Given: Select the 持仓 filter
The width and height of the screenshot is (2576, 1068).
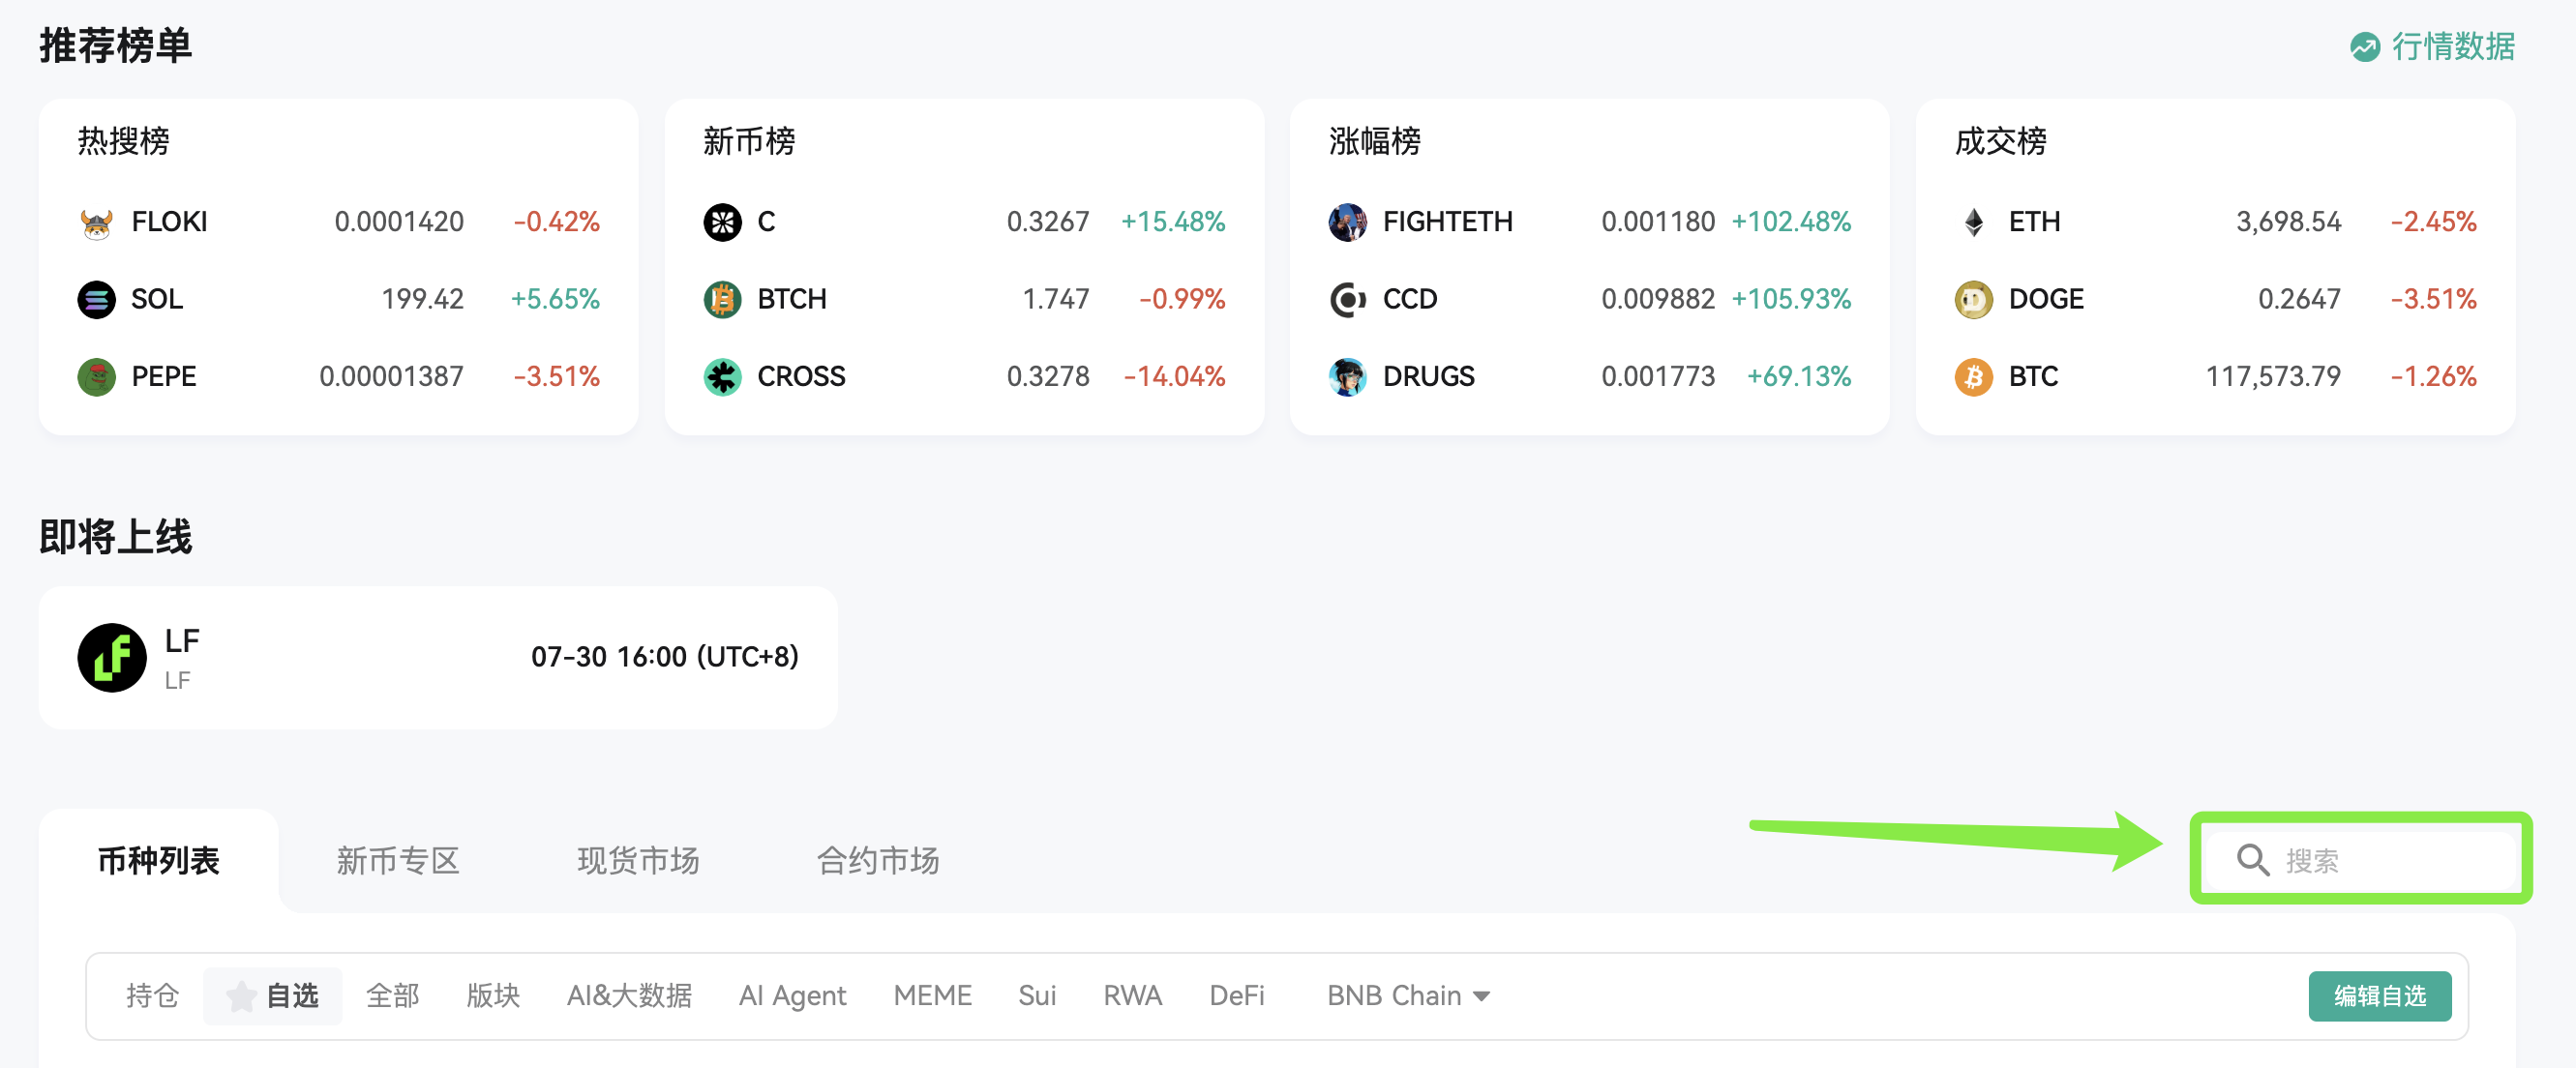Looking at the screenshot, I should coord(152,995).
